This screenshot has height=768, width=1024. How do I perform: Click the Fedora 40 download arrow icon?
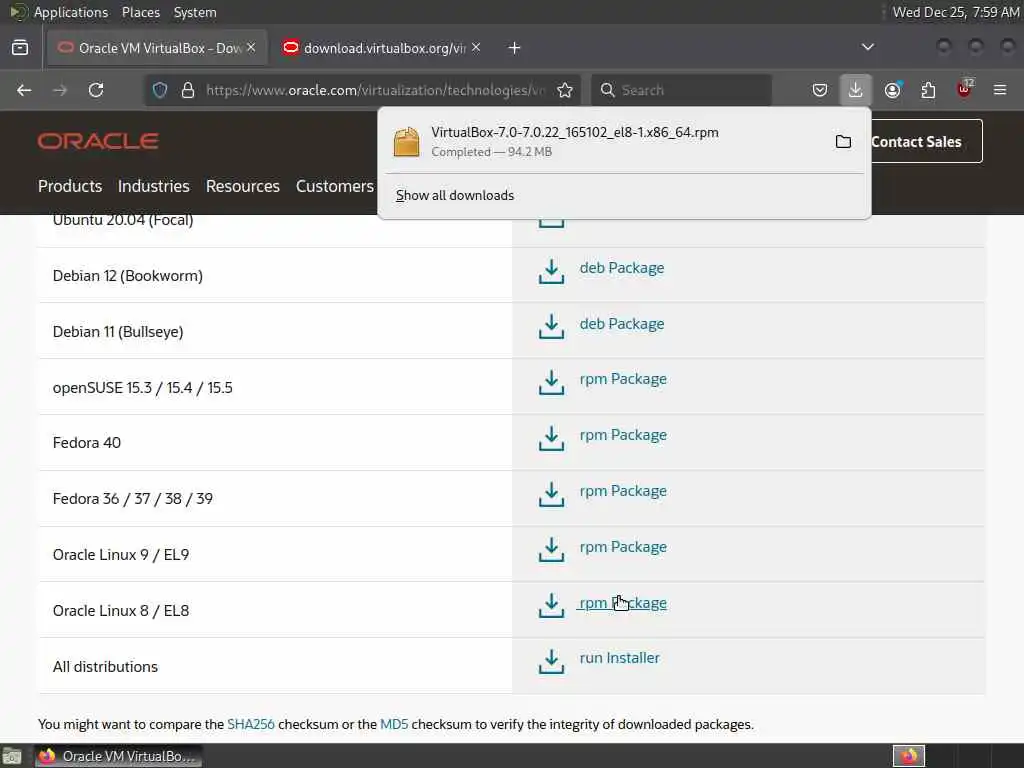point(551,438)
